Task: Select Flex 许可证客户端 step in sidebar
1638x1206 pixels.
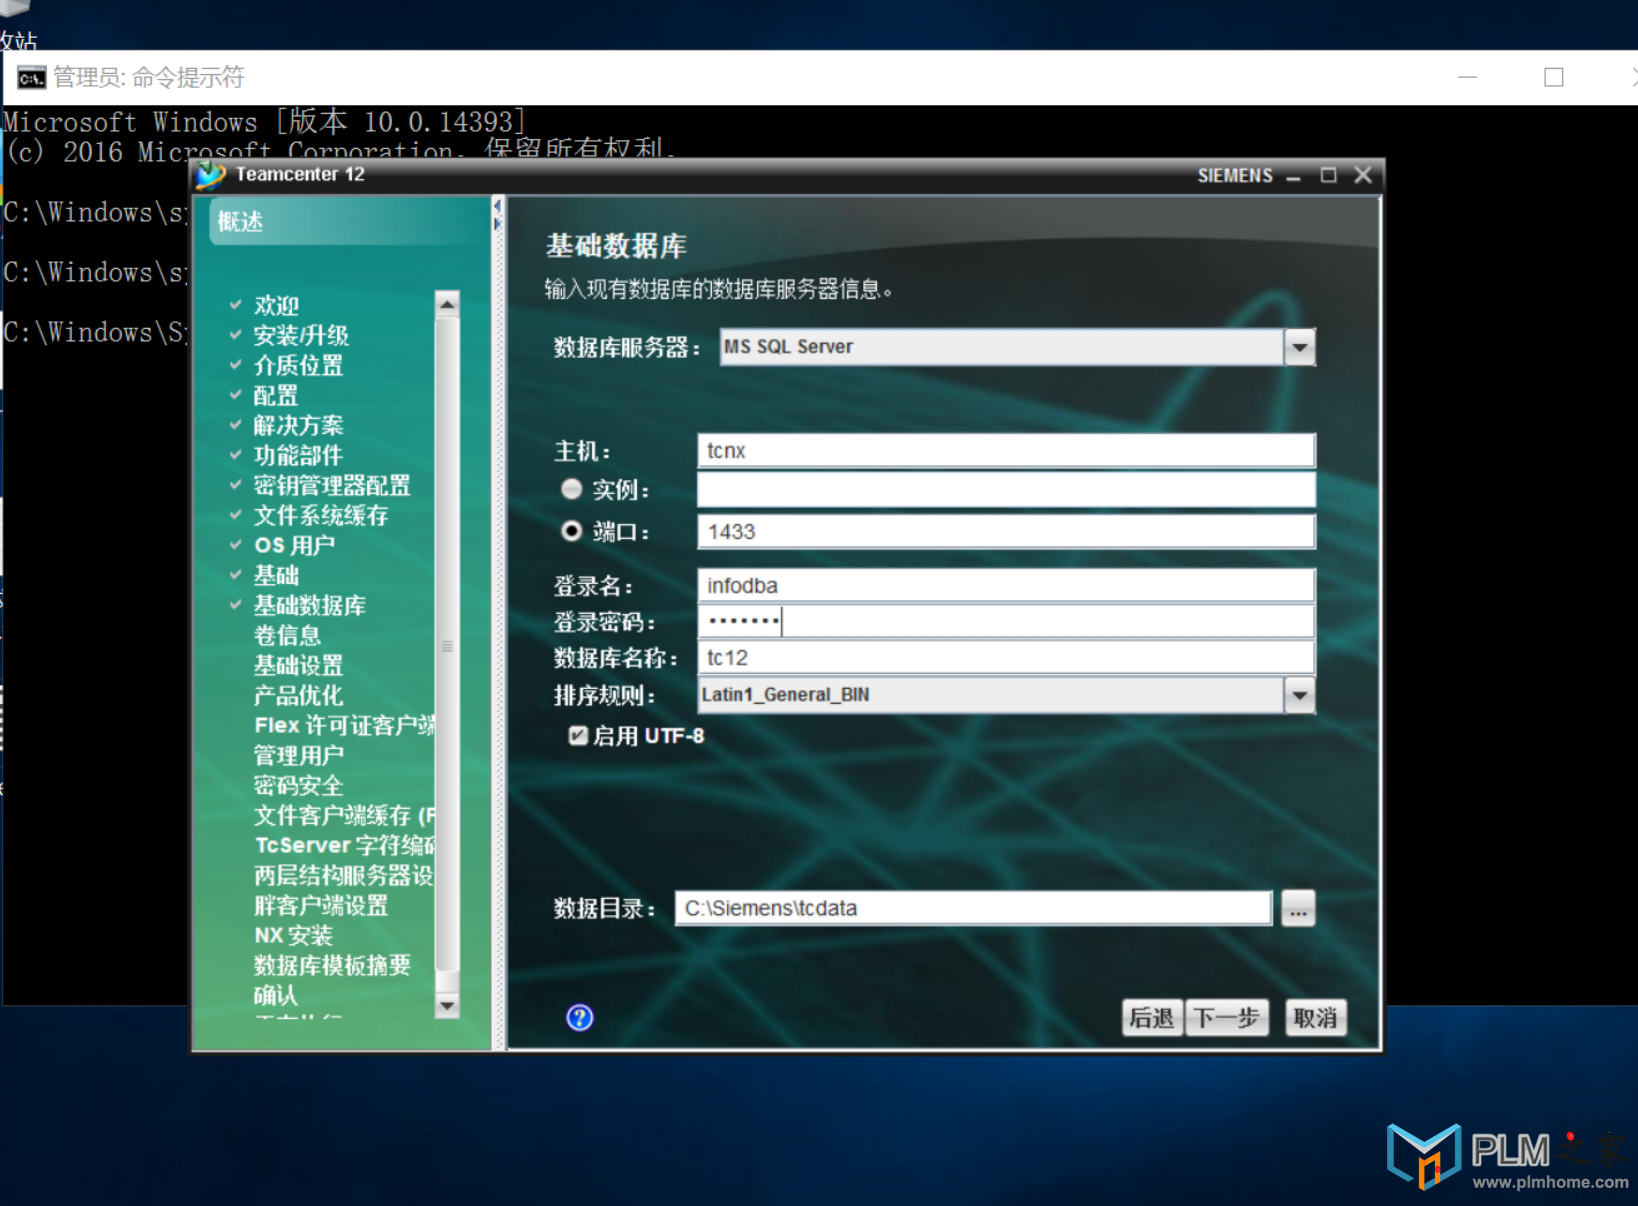Action: click(344, 725)
